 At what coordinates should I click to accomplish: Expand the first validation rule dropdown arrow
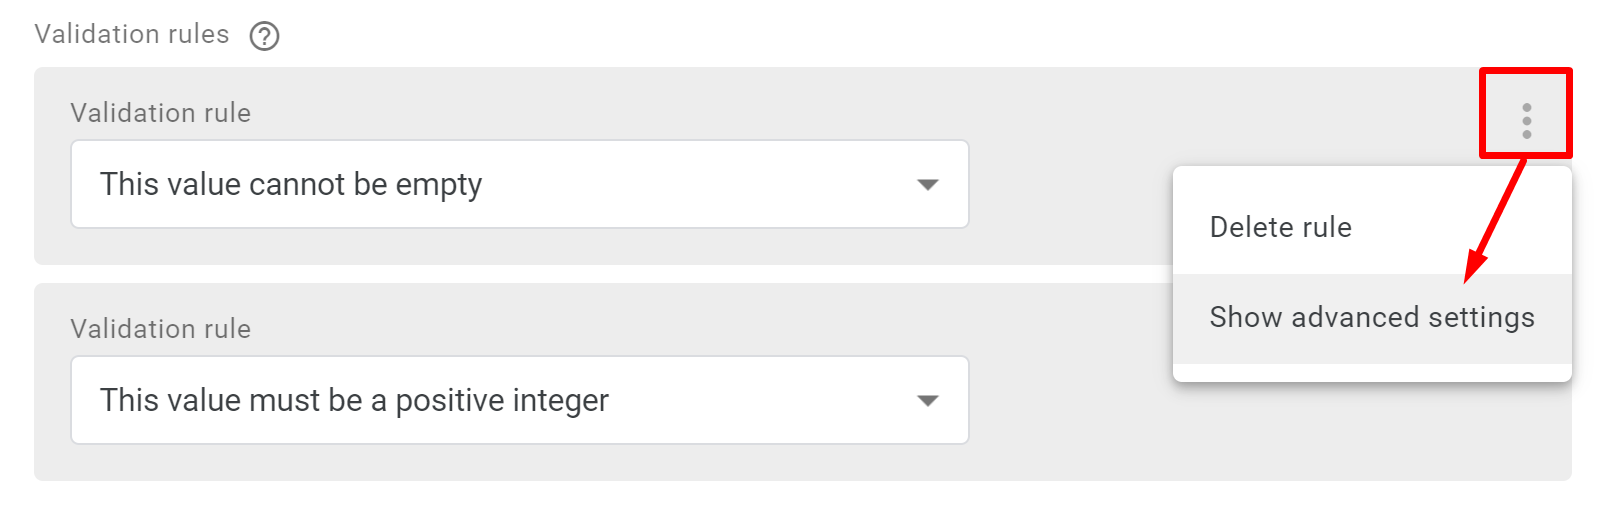tap(928, 185)
